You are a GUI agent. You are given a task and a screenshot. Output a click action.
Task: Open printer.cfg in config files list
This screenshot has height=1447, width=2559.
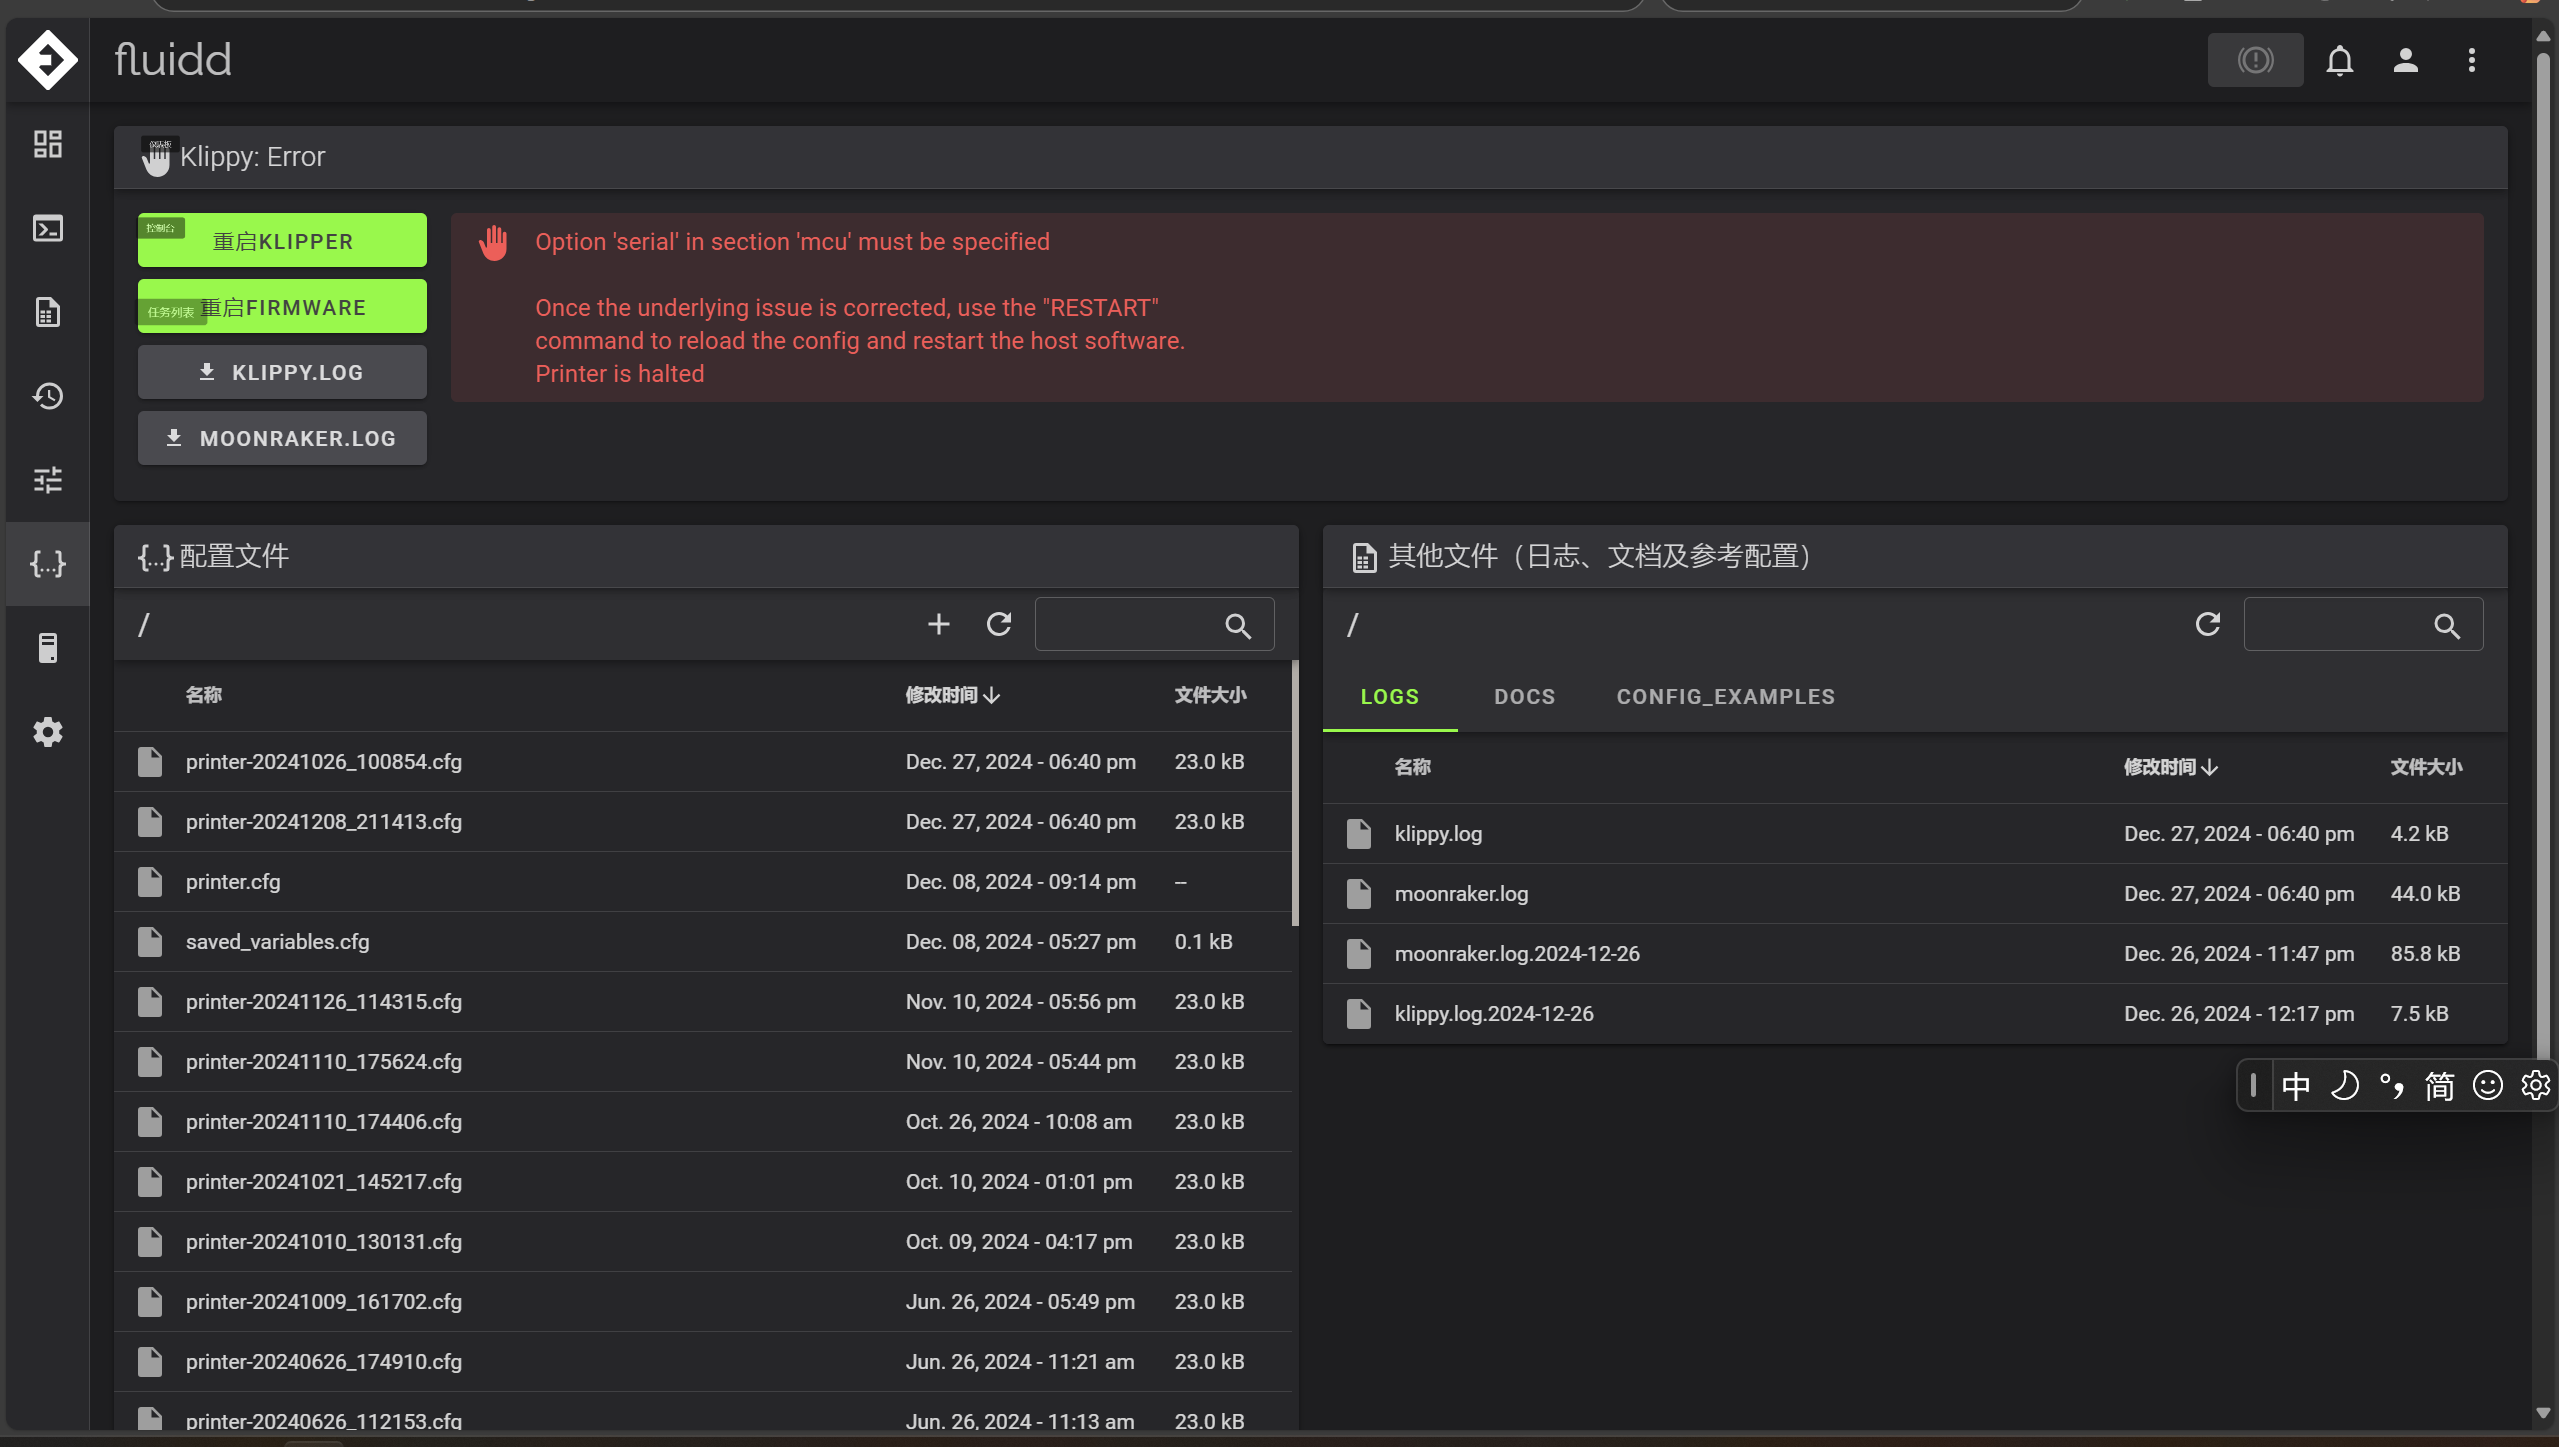point(233,882)
